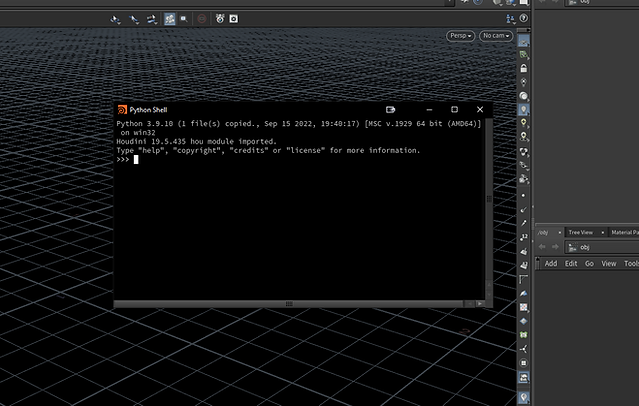Toggle the bottom highlighted light bulb icon
Viewport: 639px width, 406px height.
(x=524, y=397)
